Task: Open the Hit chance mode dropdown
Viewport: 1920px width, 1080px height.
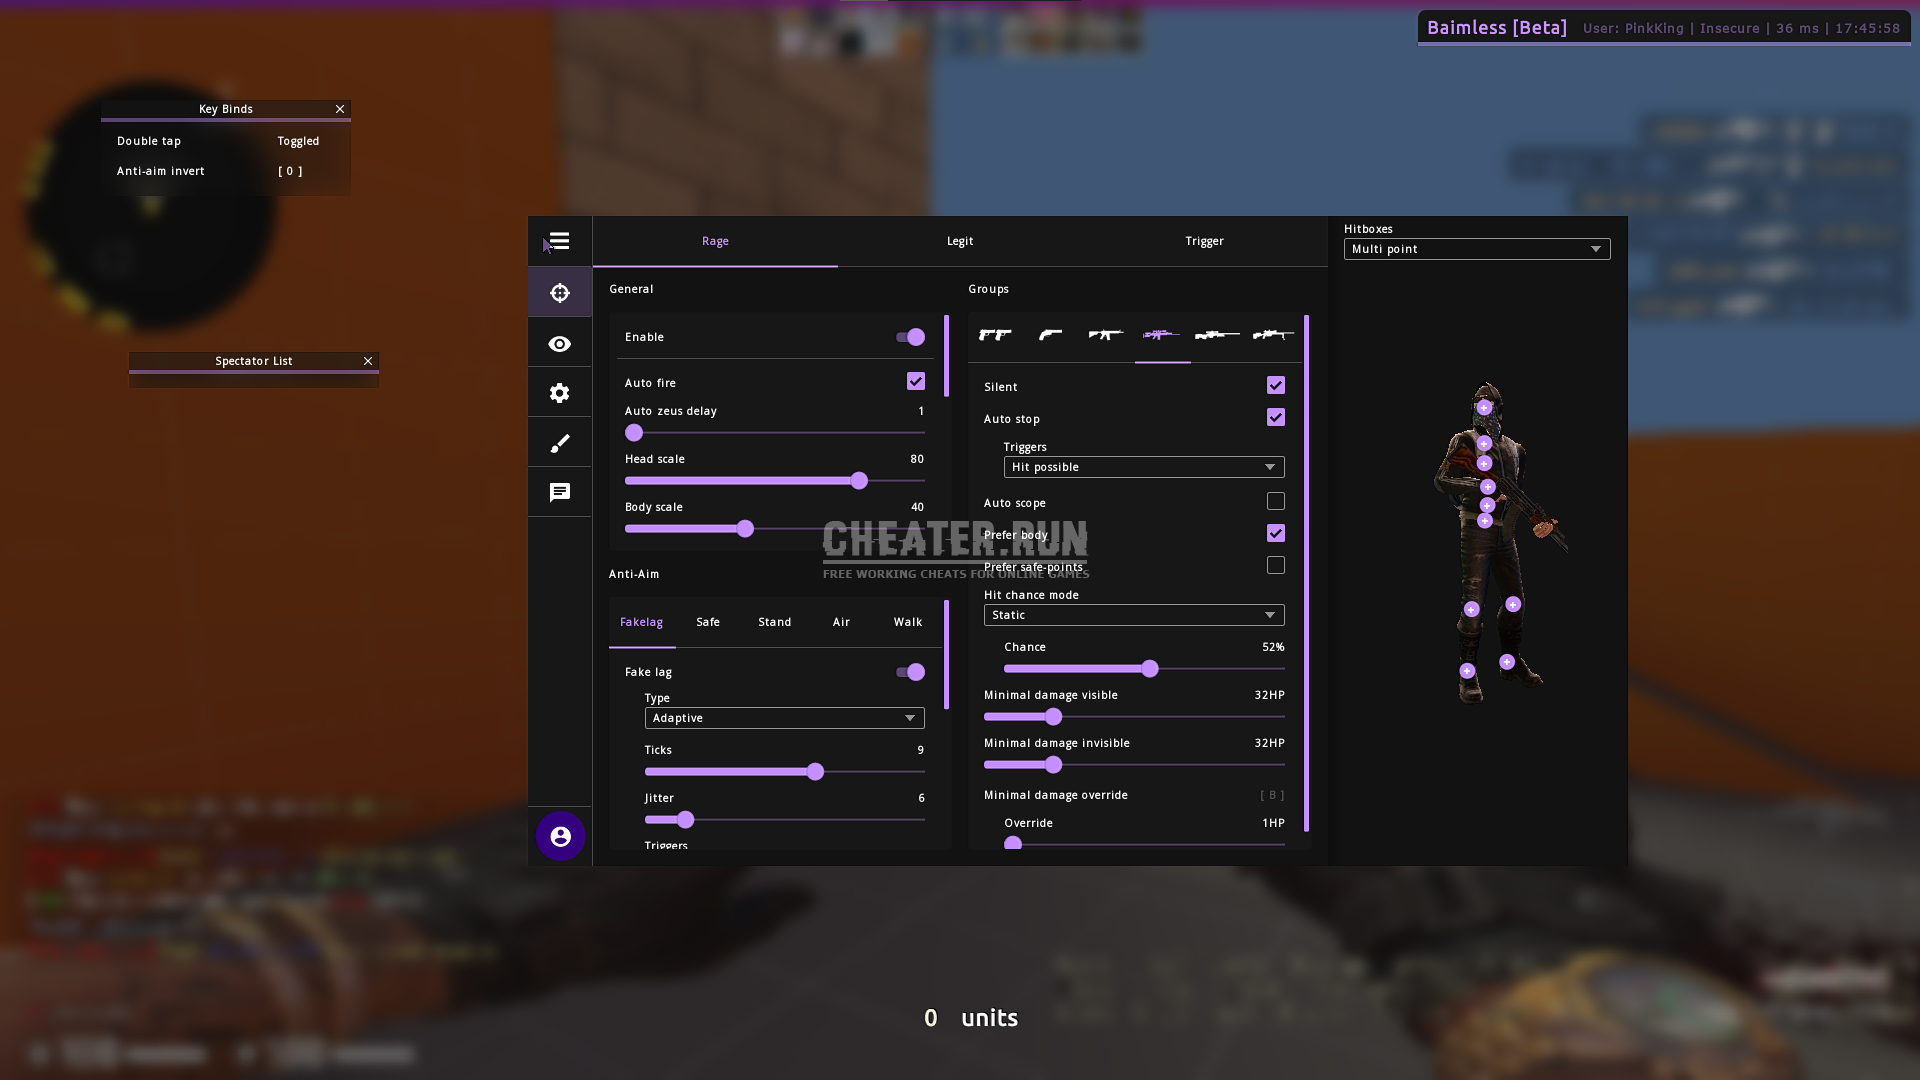Action: 1133,615
